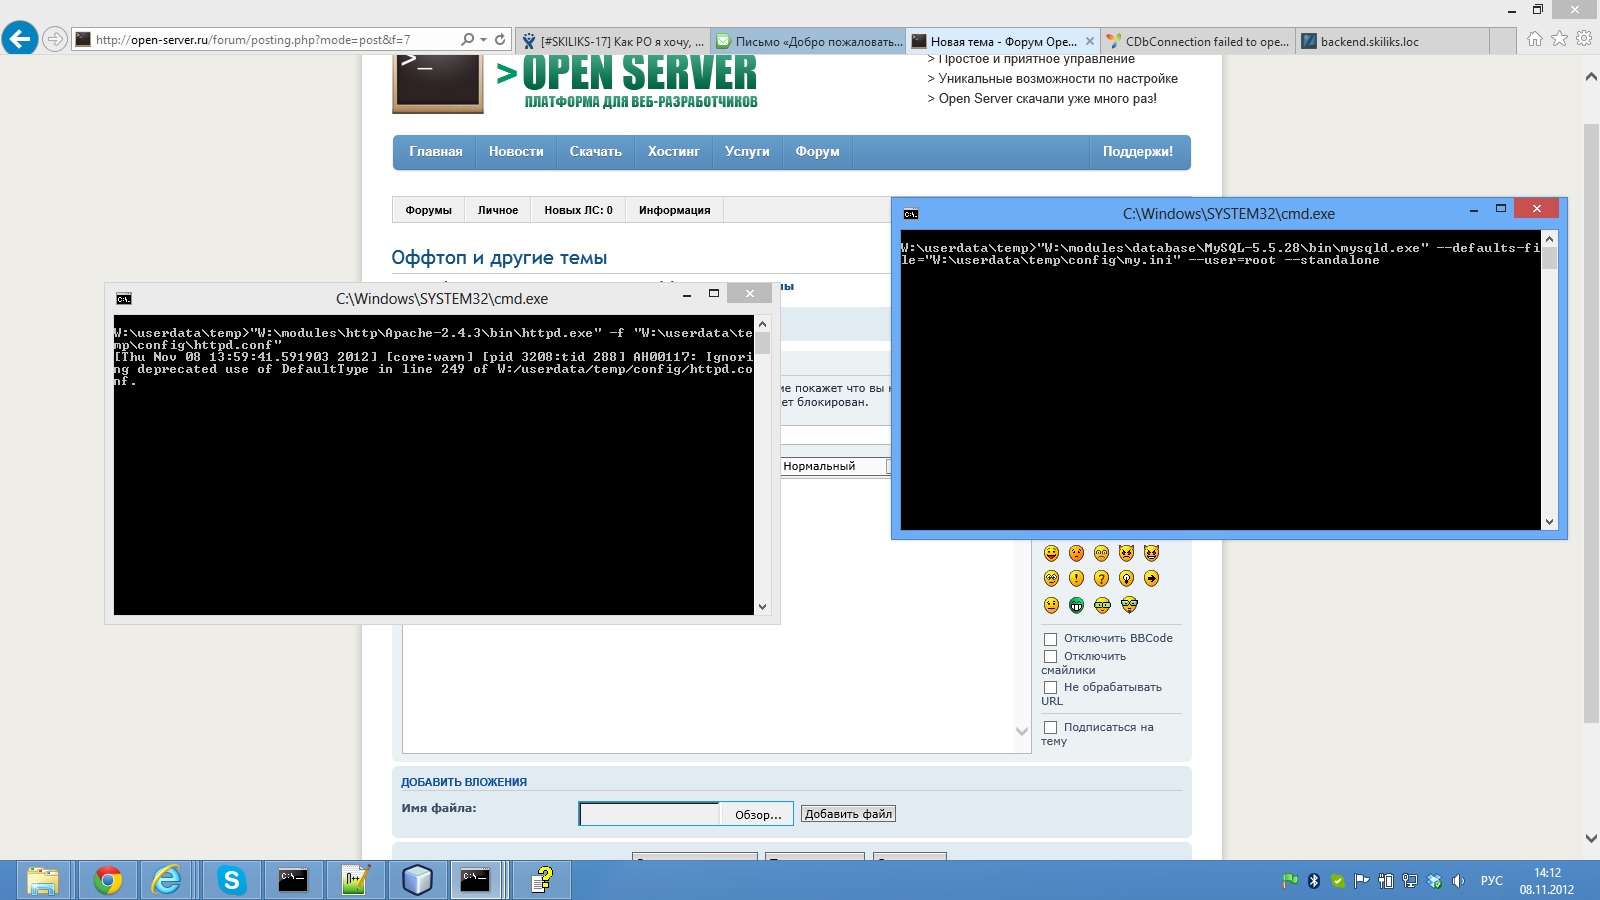
Task: Open the Скачать menu item
Action: tap(595, 152)
